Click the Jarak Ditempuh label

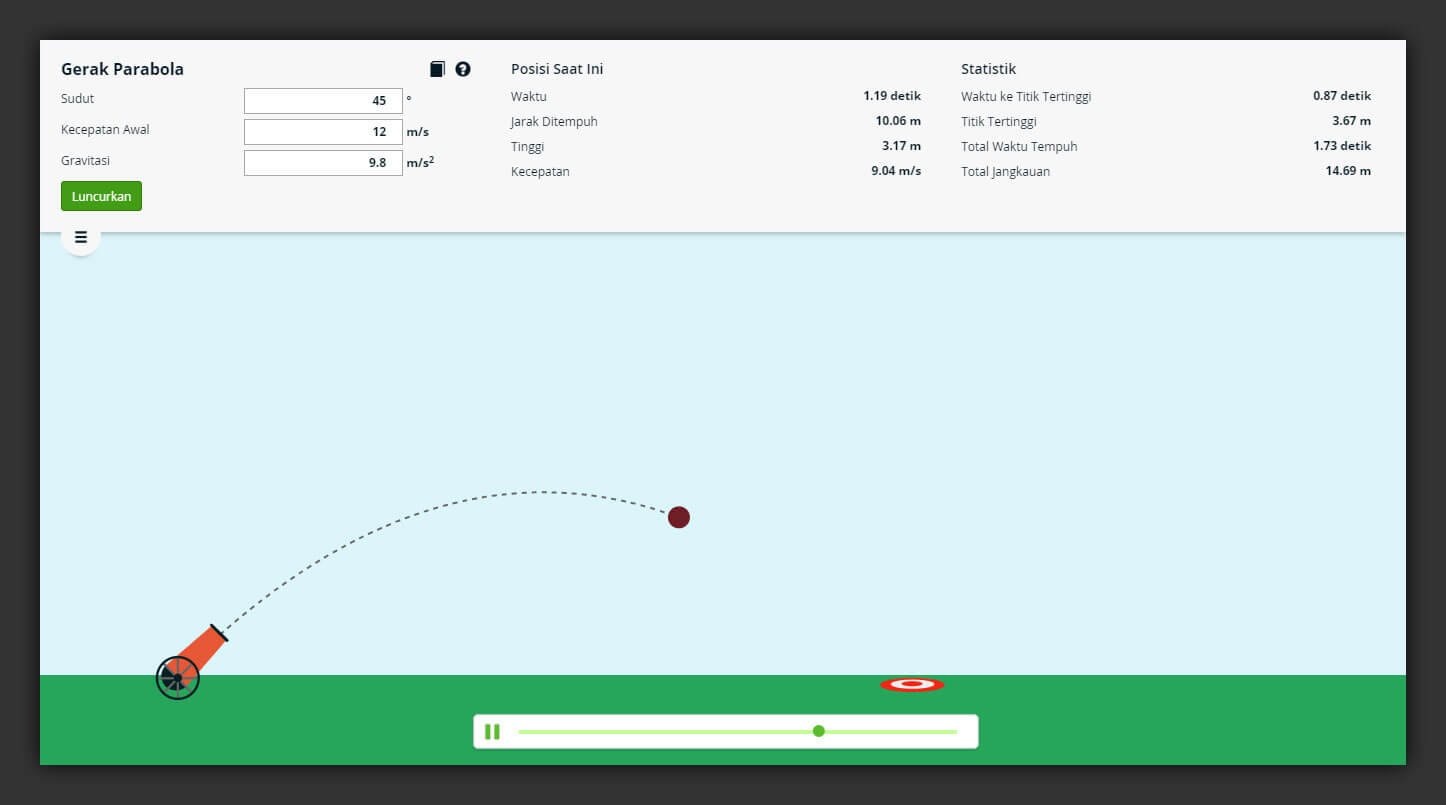pos(554,122)
